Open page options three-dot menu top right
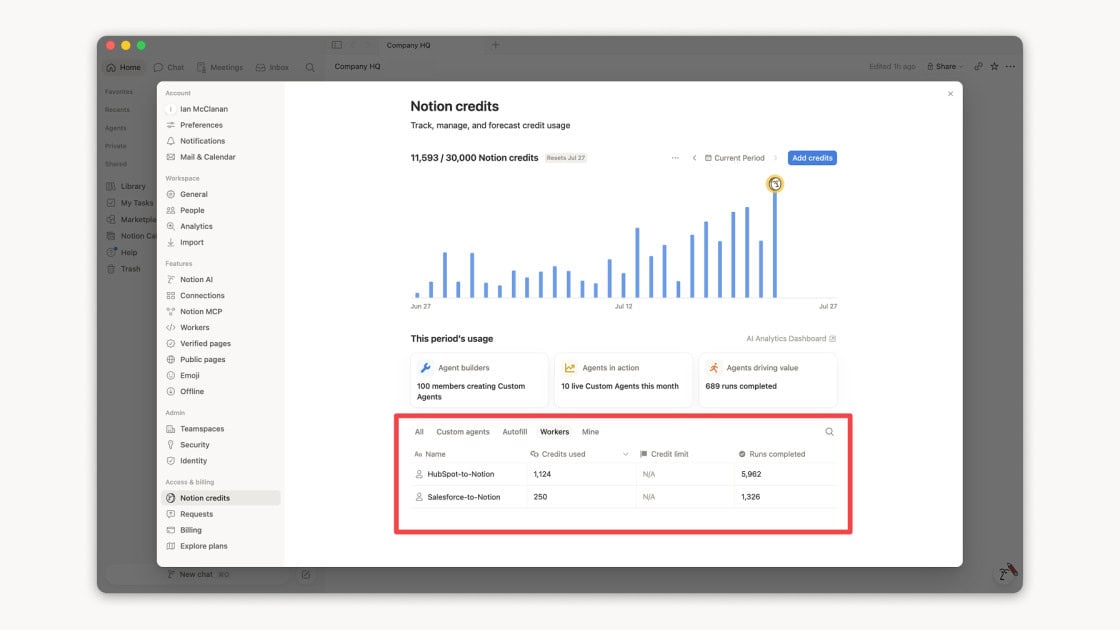This screenshot has height=630, width=1120. (x=1010, y=66)
